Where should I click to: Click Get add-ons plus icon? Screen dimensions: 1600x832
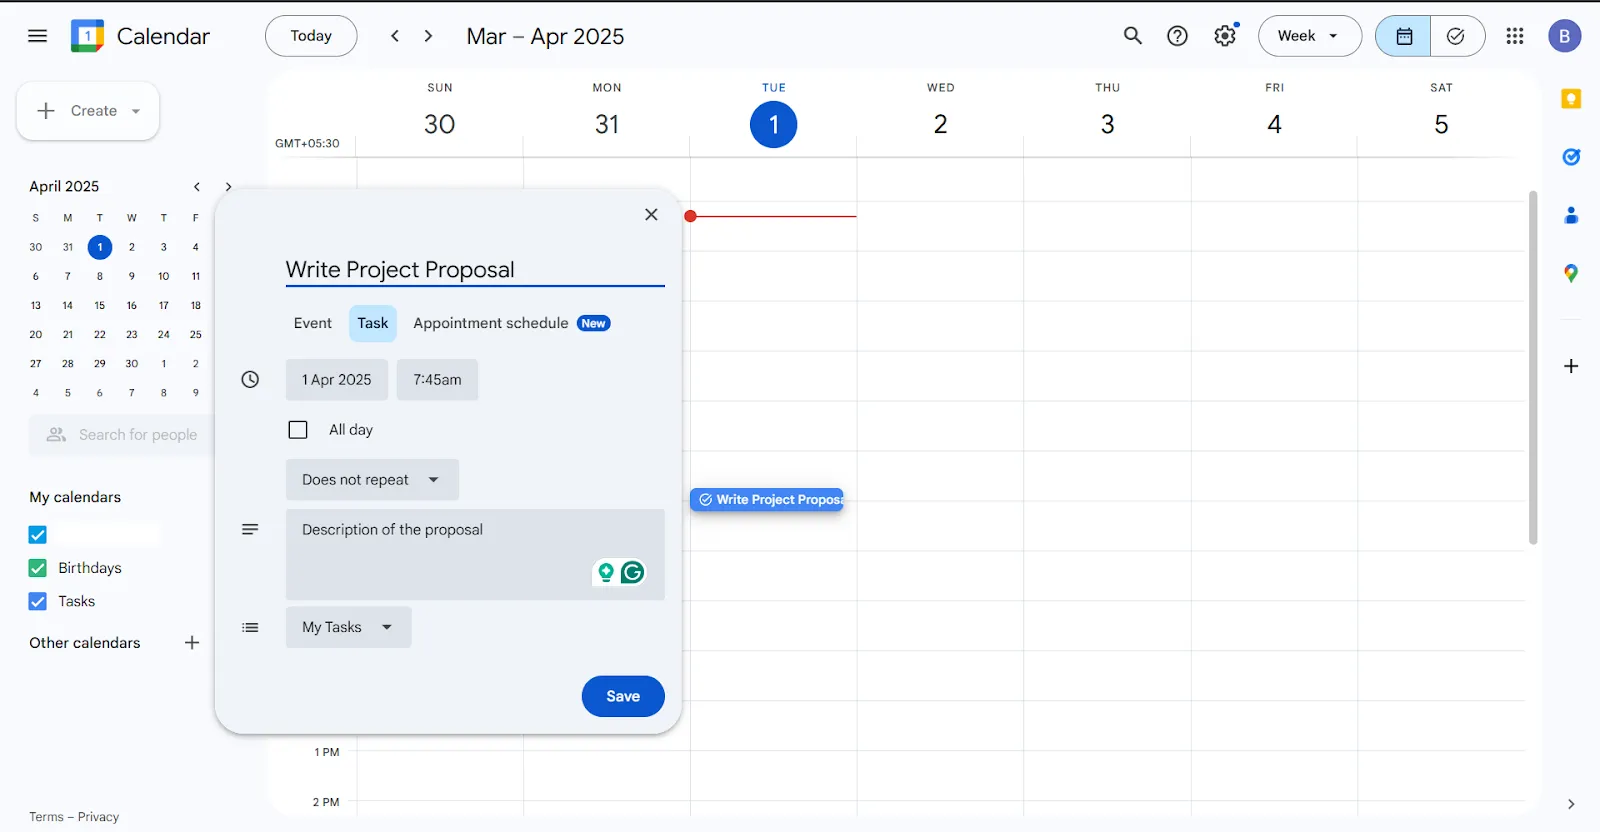[1571, 366]
